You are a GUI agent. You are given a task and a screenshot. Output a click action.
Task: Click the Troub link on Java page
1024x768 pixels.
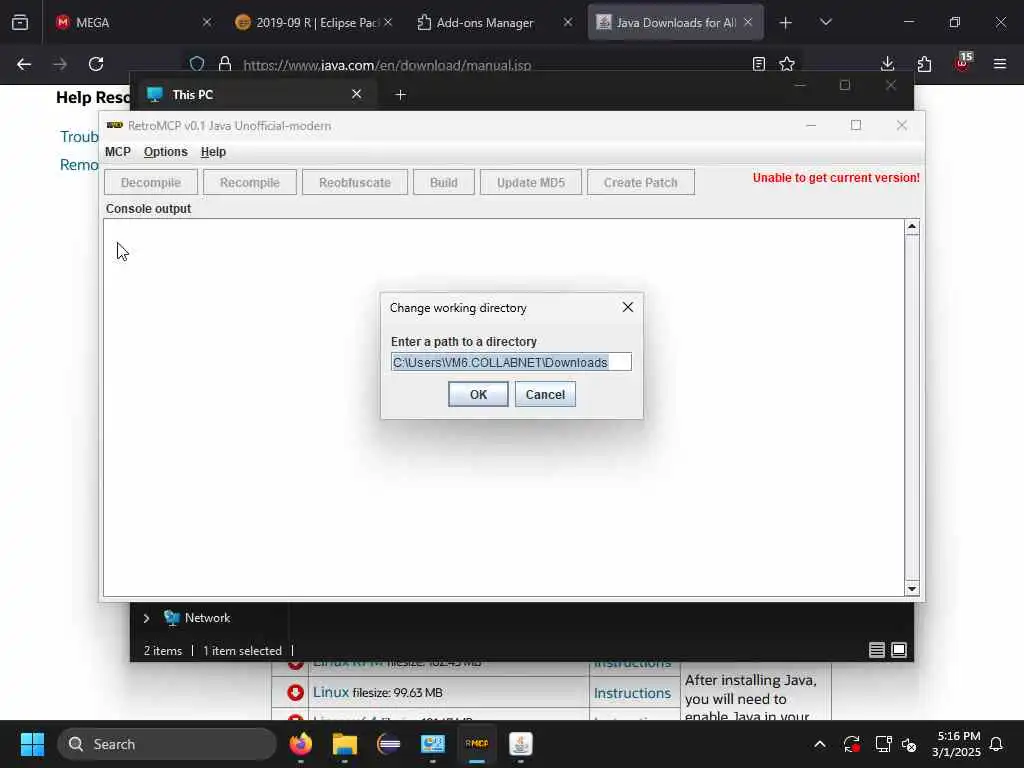click(x=79, y=136)
